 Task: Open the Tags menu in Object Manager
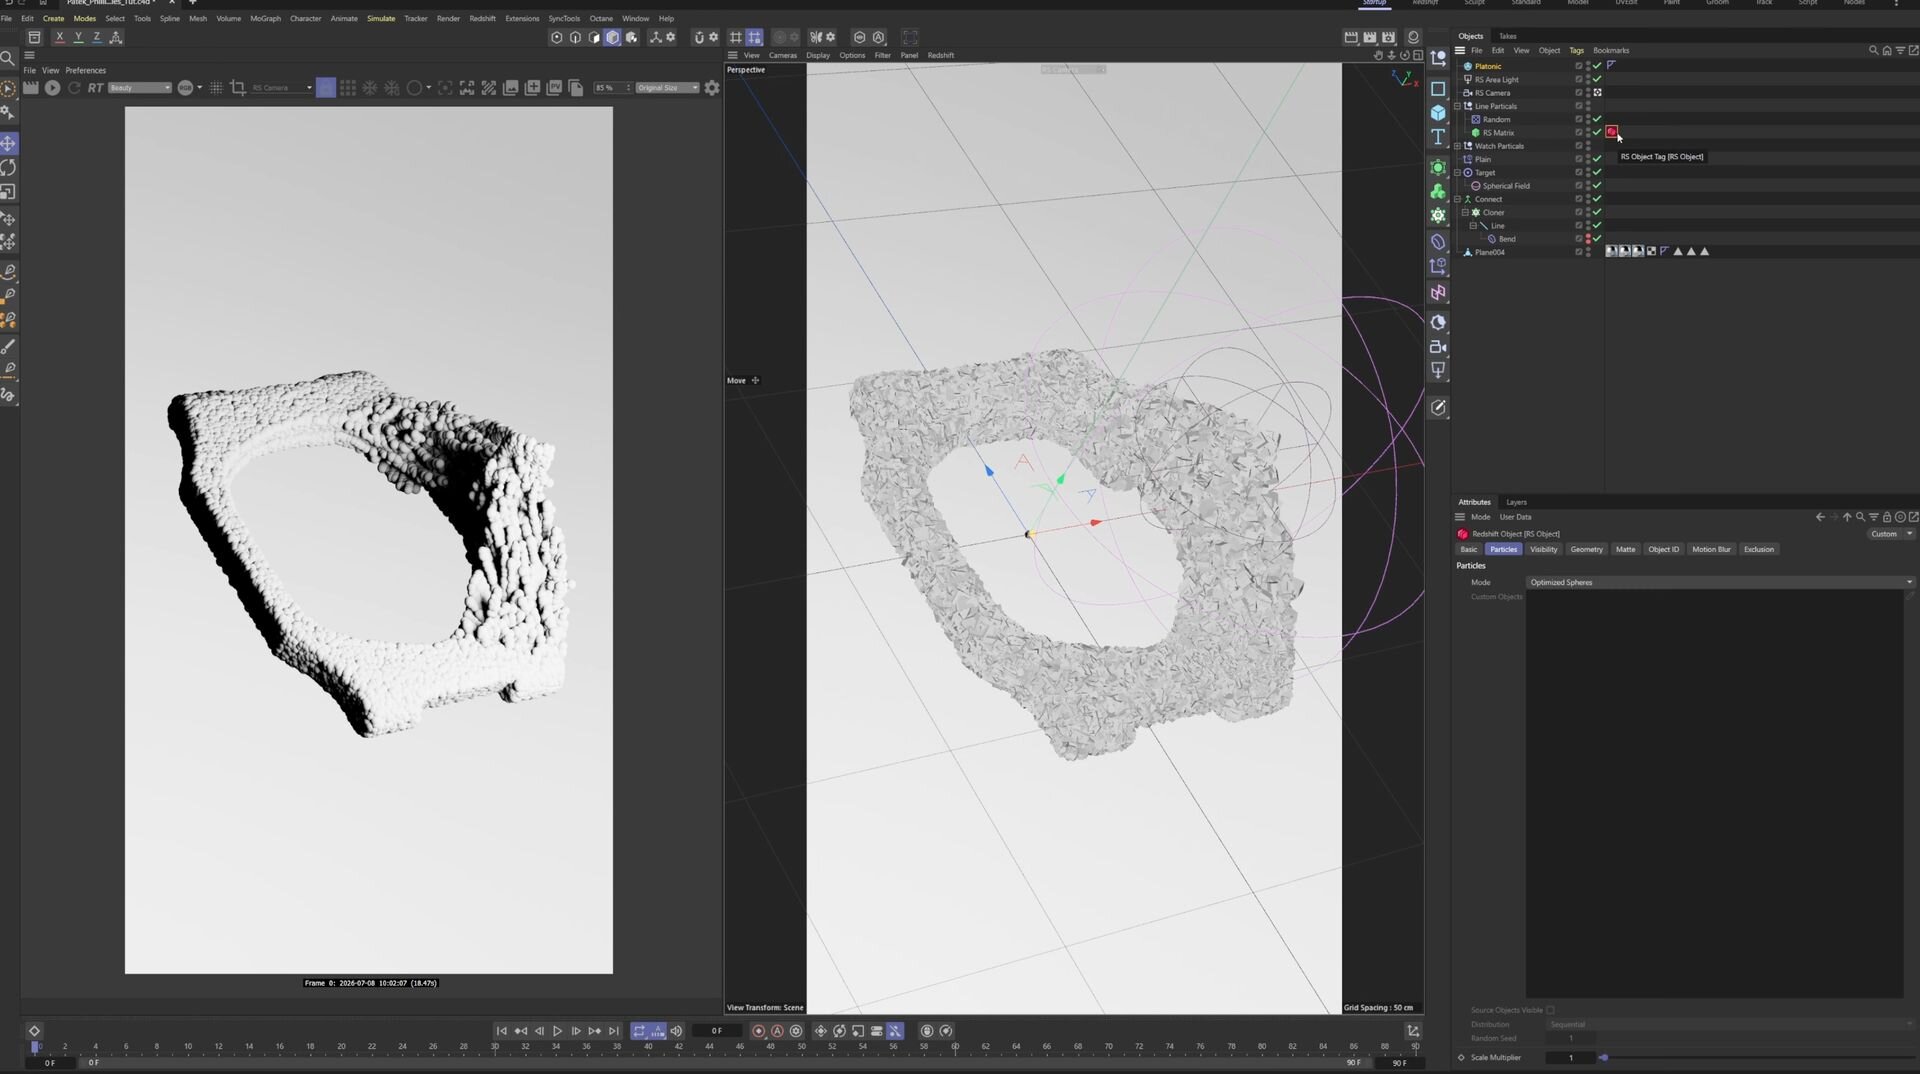tap(1576, 50)
